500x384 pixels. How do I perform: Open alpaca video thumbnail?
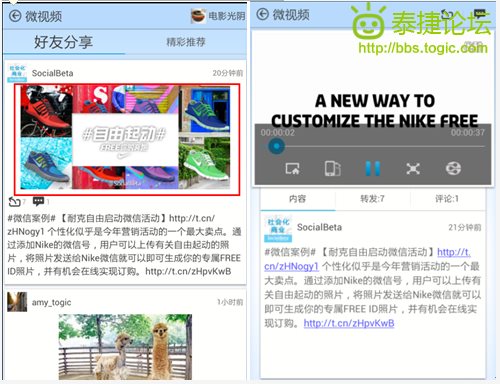pyautogui.click(x=125, y=347)
